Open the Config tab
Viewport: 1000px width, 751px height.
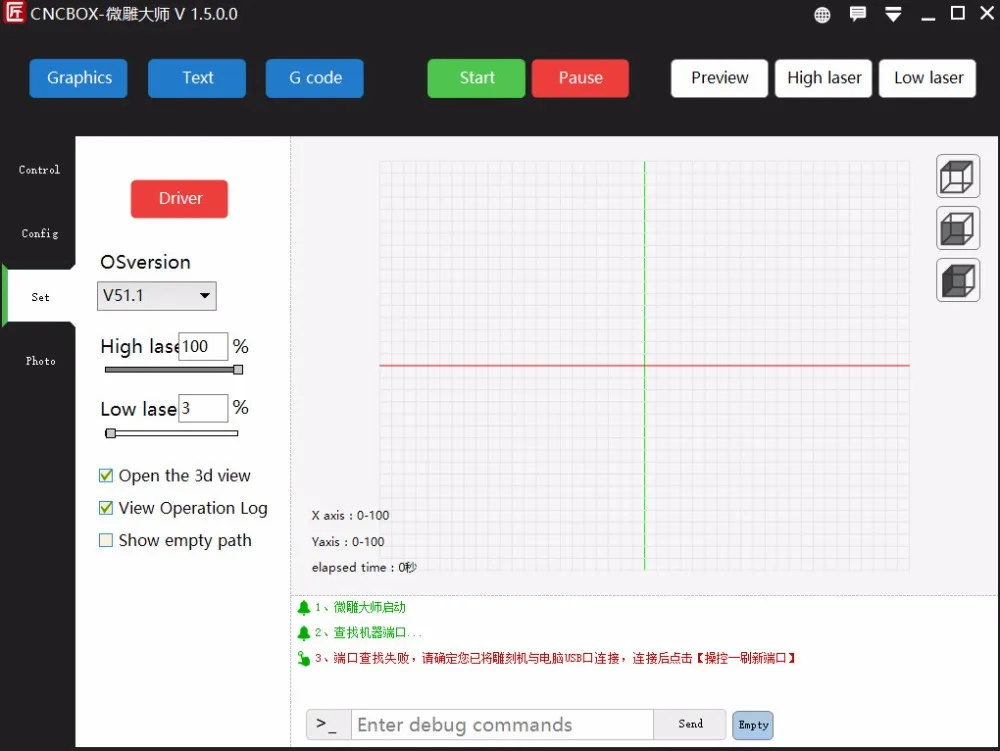point(39,233)
